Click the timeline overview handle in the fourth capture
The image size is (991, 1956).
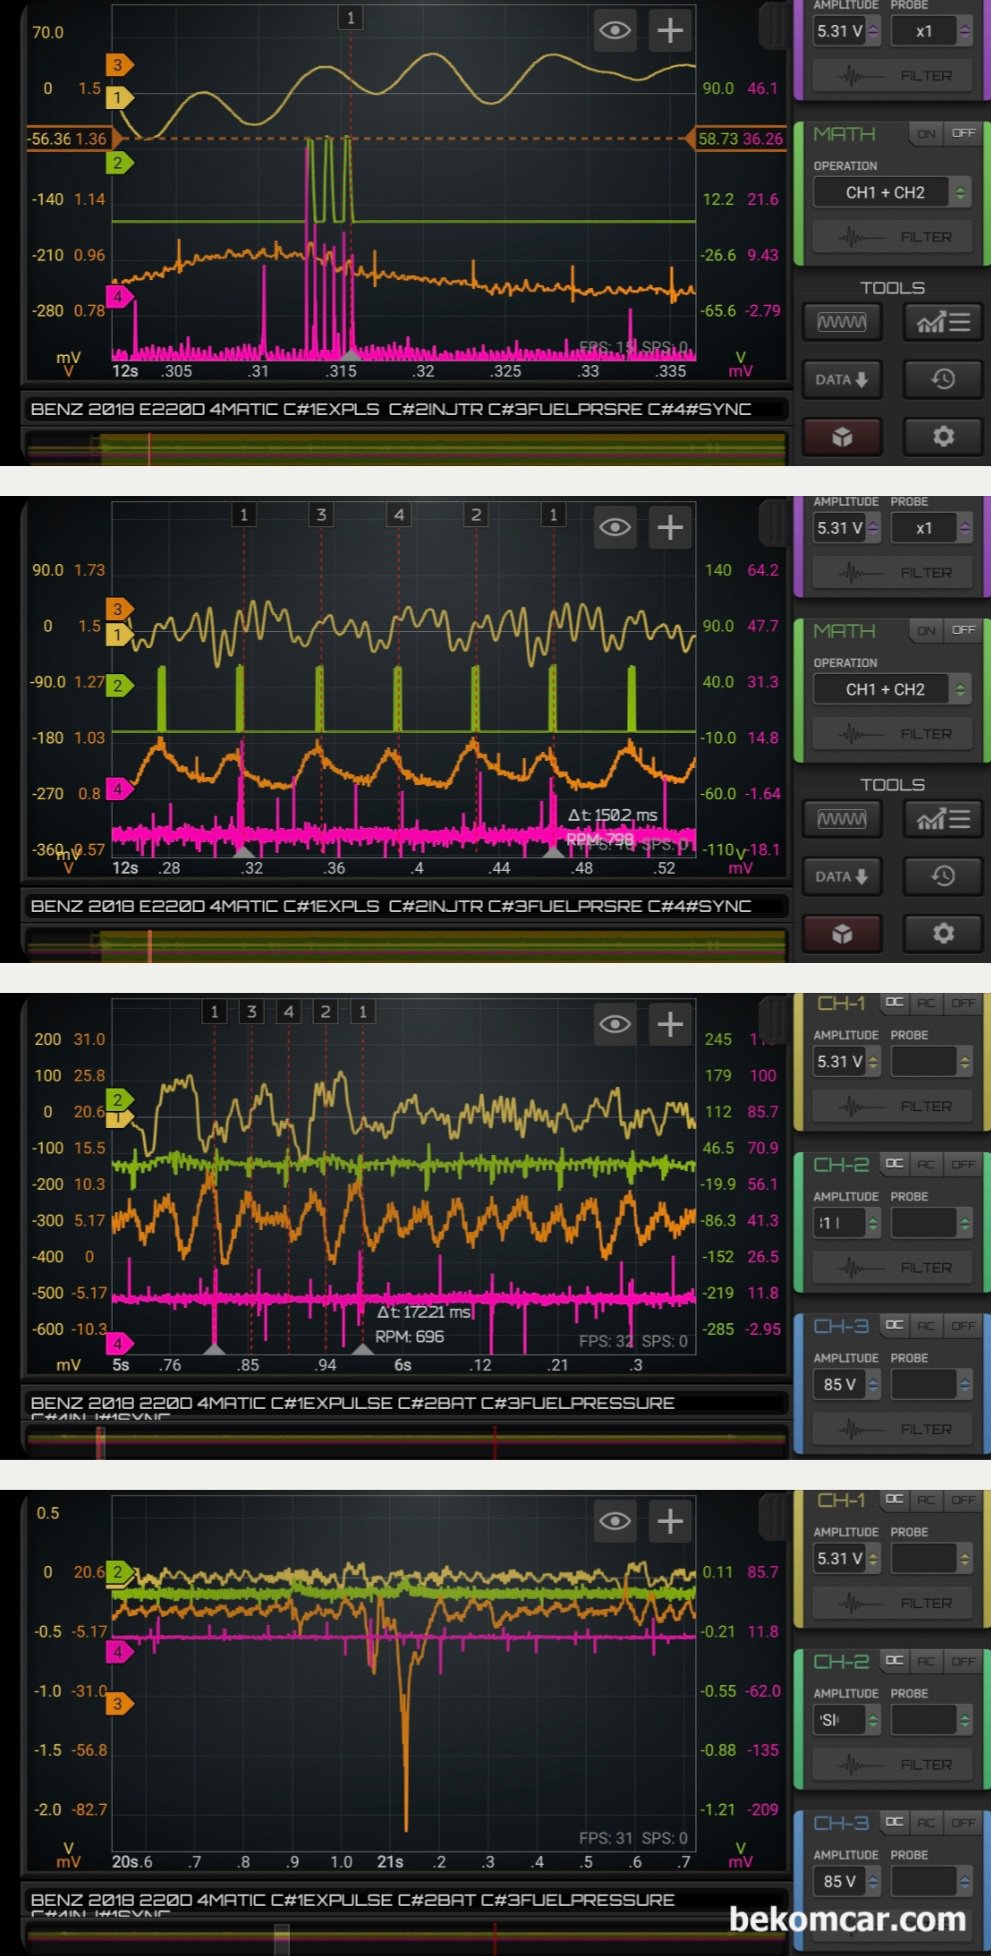tap(282, 1938)
